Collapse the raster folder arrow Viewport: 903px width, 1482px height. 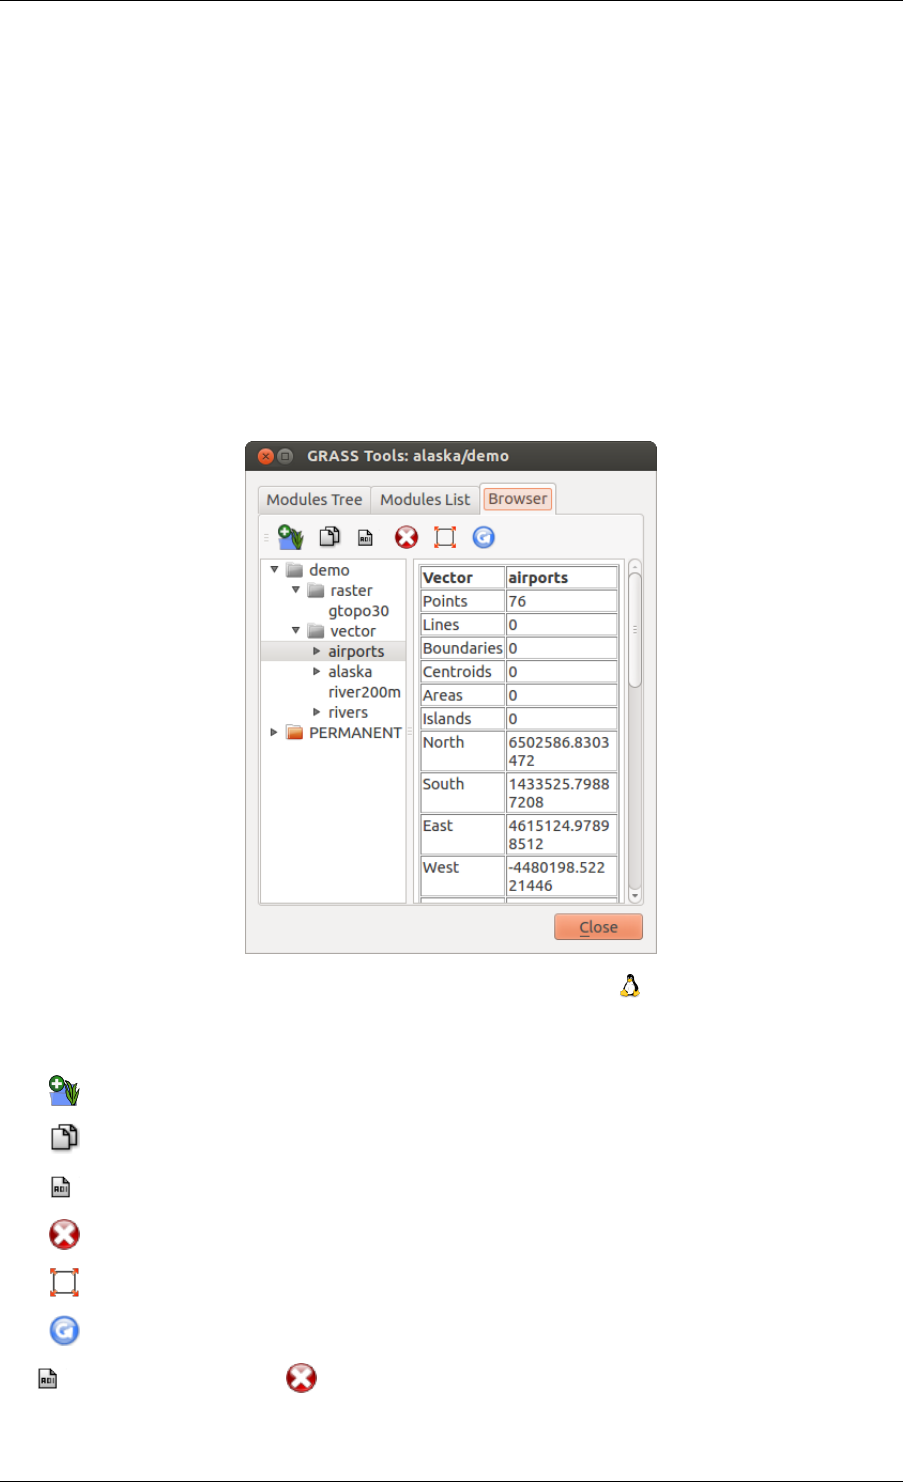296,590
